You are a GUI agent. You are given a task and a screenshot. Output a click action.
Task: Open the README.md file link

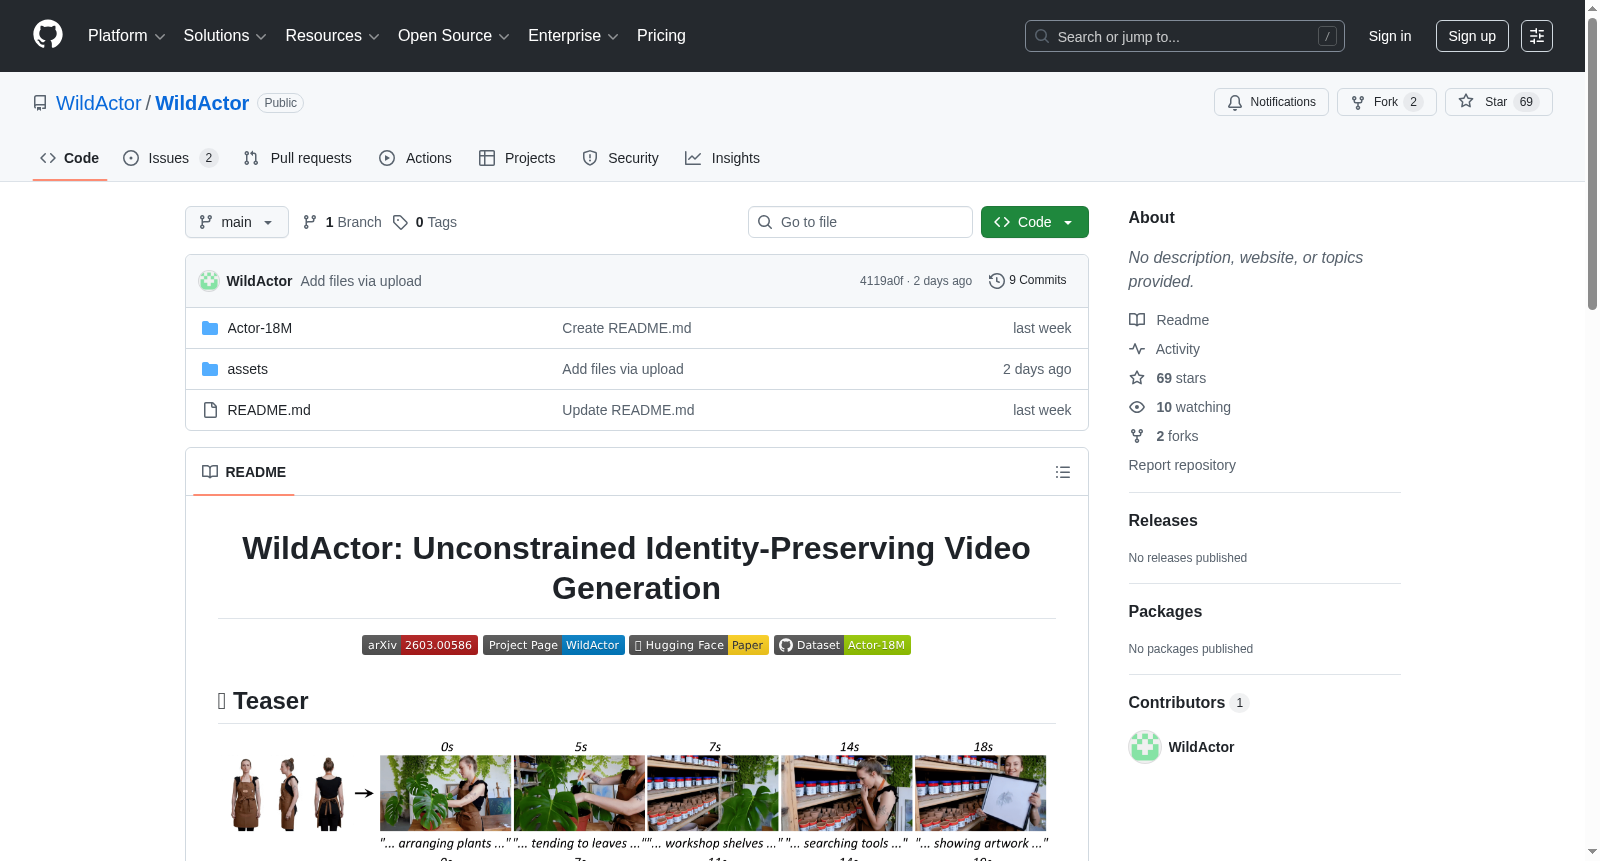[269, 410]
